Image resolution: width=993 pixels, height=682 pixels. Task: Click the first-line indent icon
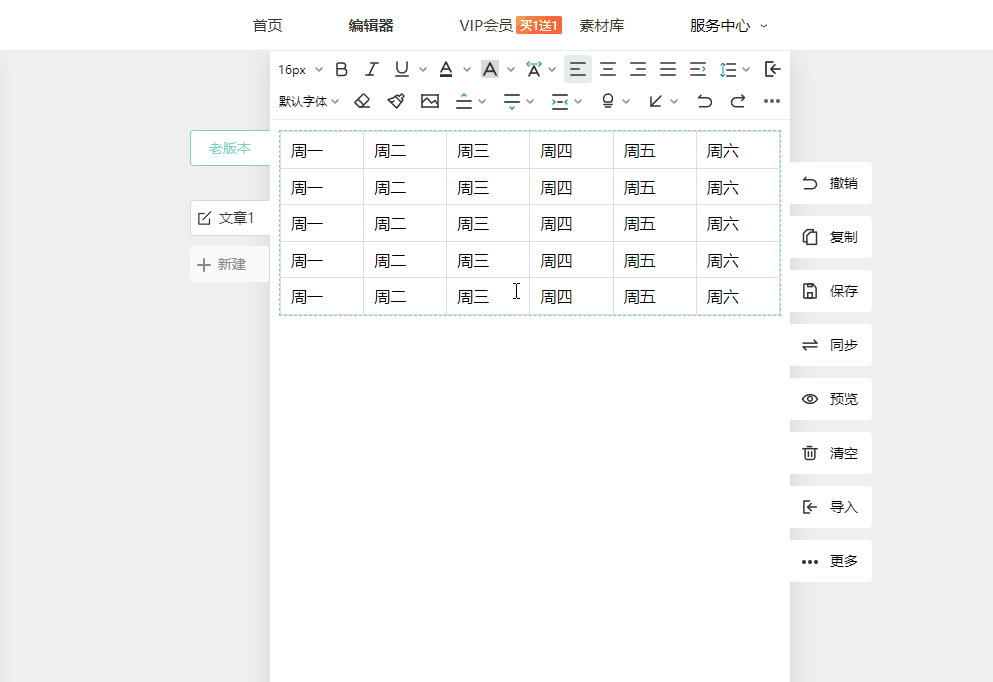(x=698, y=69)
